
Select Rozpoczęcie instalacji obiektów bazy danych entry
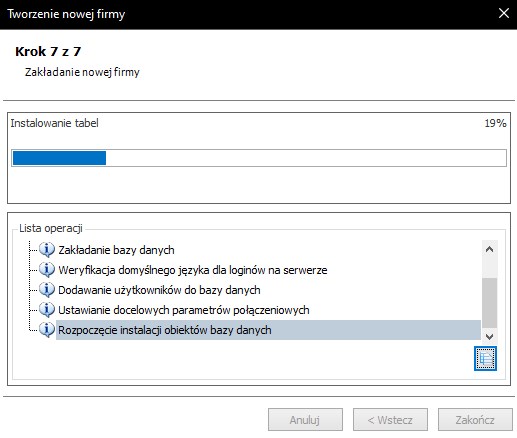click(268, 330)
